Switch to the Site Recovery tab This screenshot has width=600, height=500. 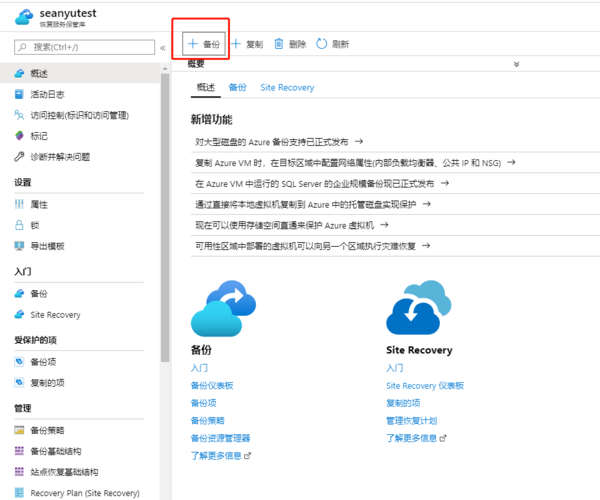pos(287,88)
